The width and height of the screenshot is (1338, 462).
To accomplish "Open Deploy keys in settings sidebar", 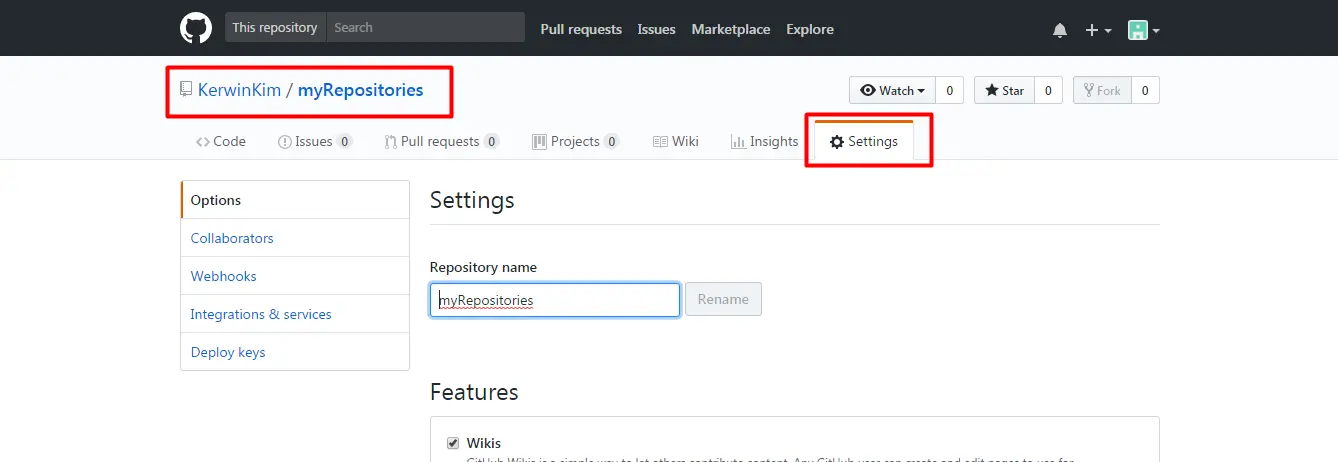I will [295, 352].
